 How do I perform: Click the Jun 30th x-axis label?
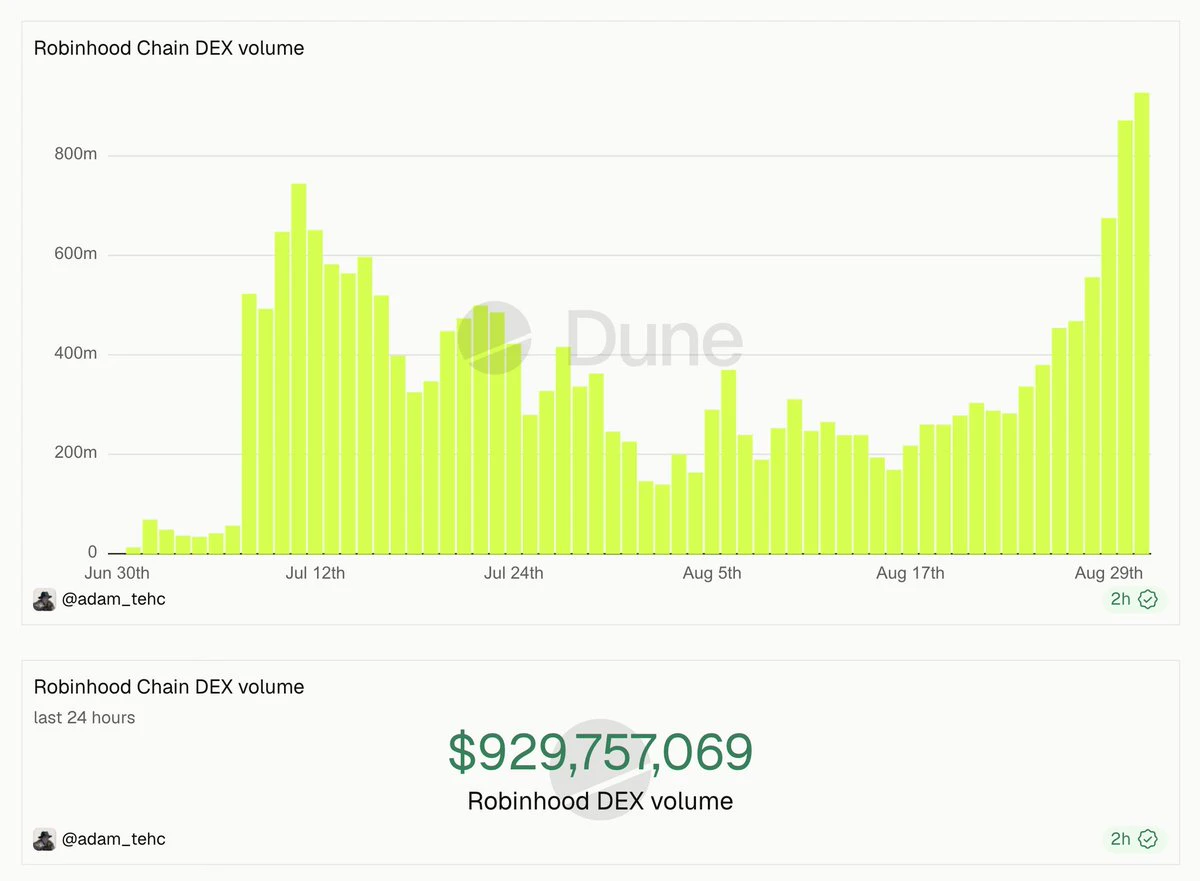pos(118,573)
